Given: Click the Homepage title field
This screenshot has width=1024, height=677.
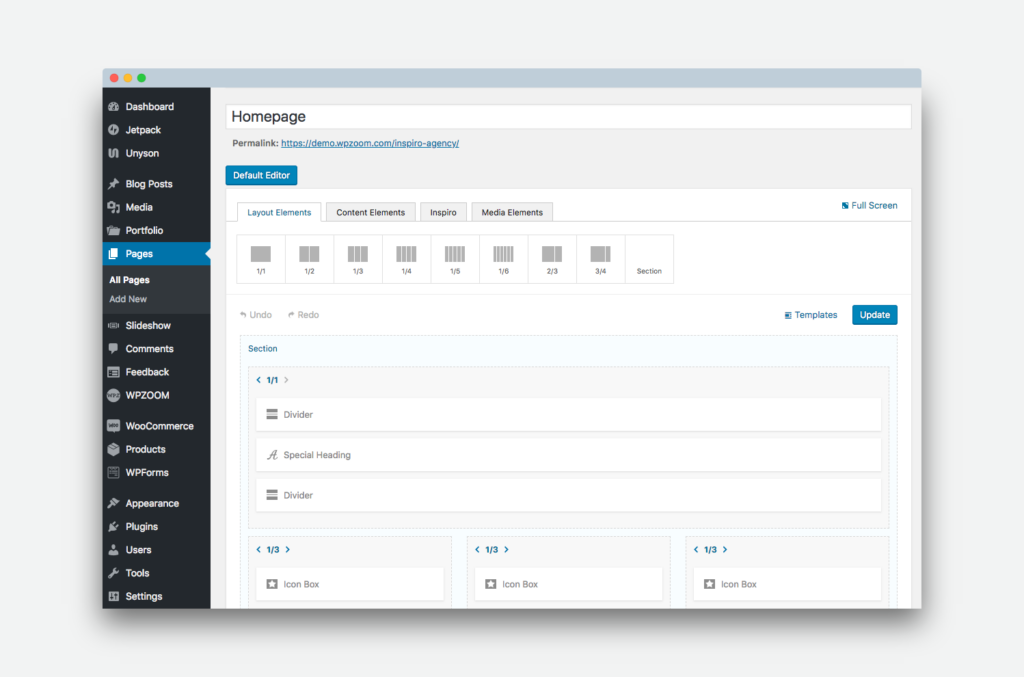Looking at the screenshot, I should (568, 116).
